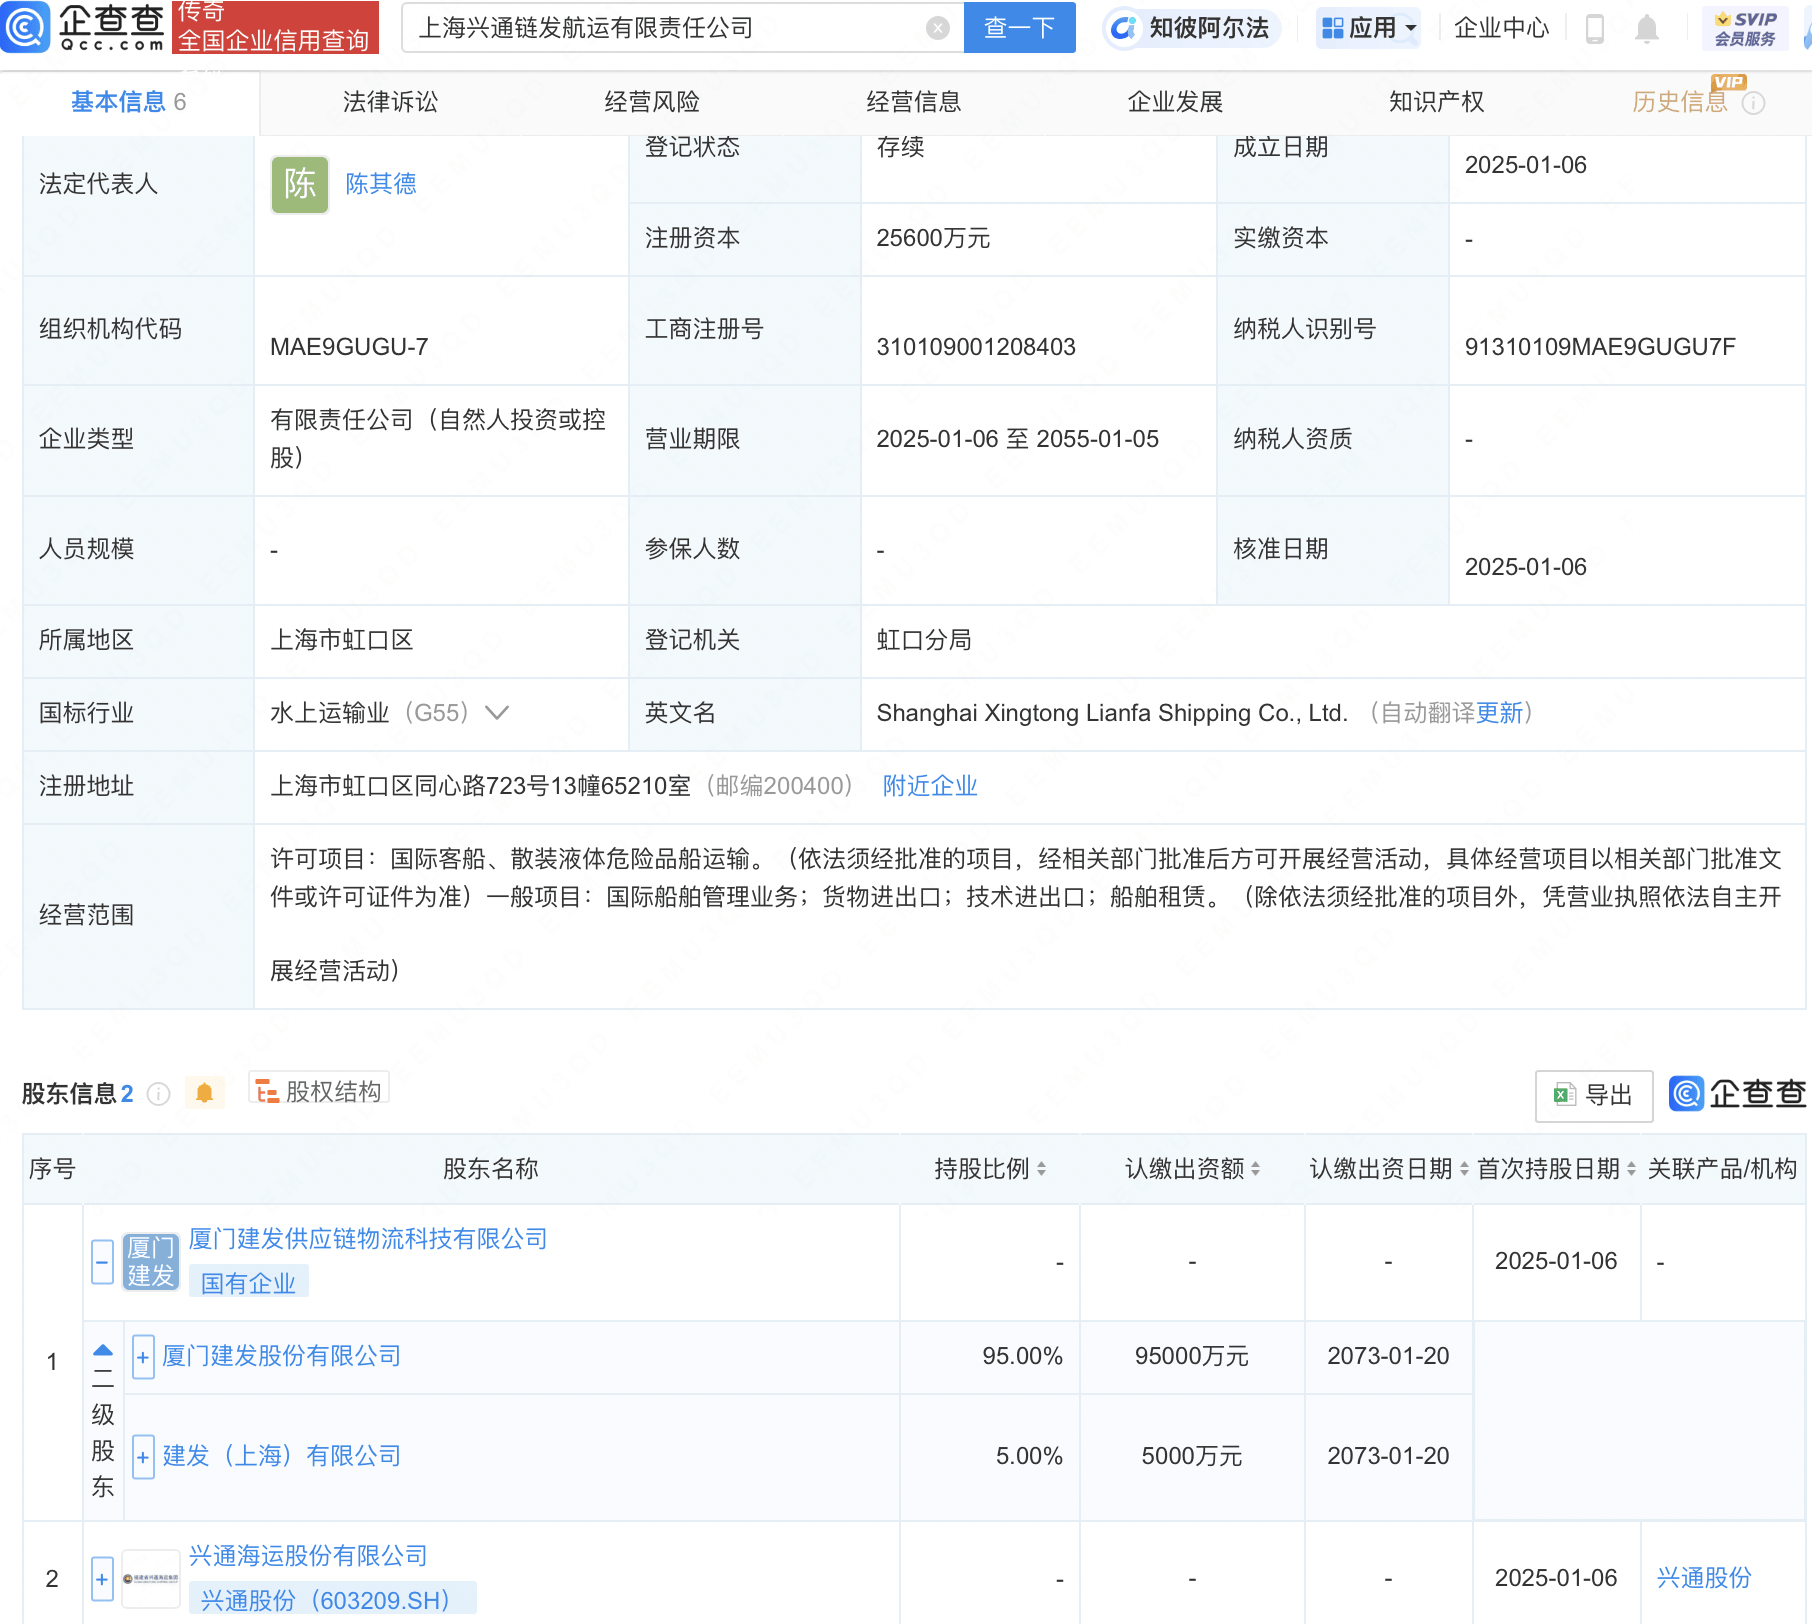Export shareholder table via 导出
This screenshot has width=1812, height=1624.
point(1593,1095)
